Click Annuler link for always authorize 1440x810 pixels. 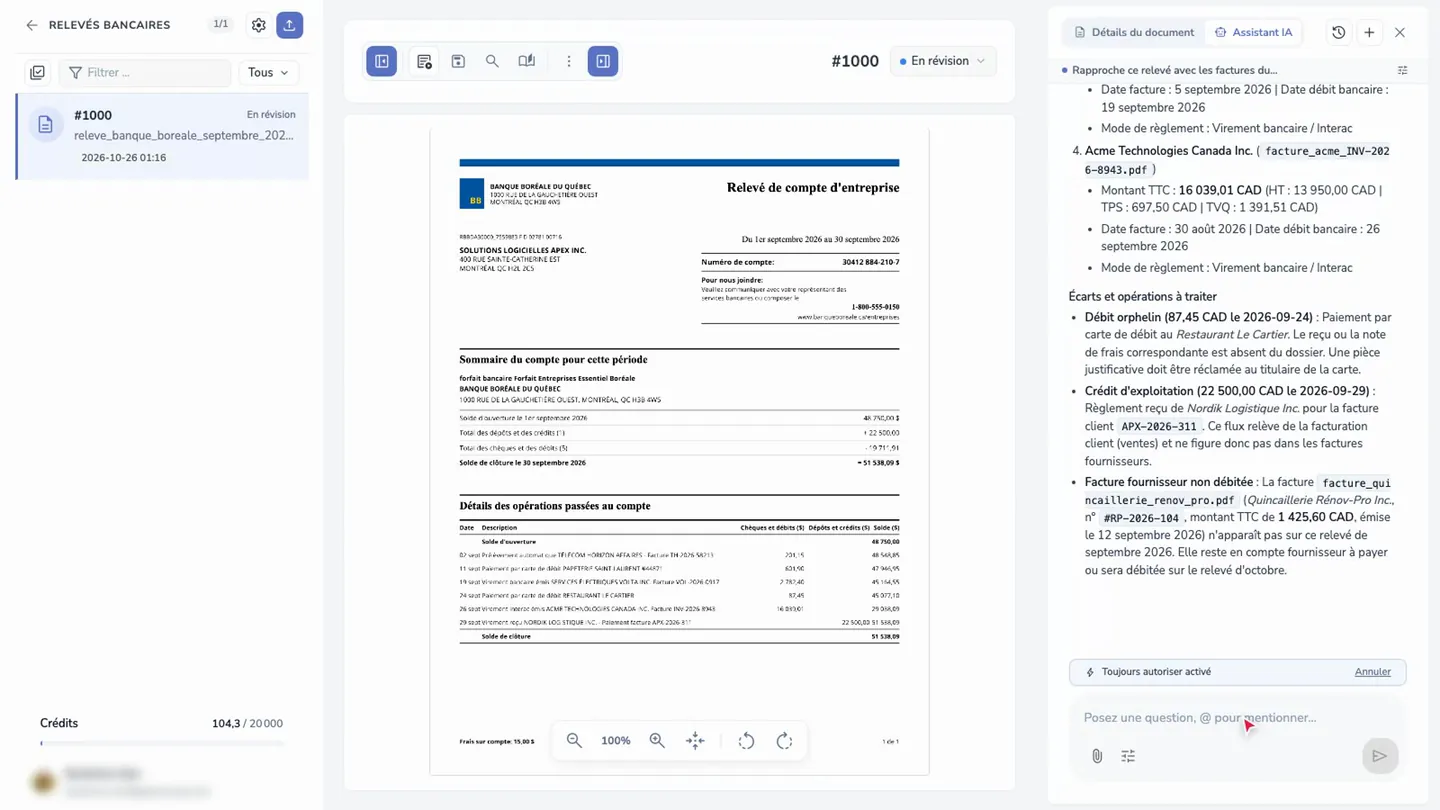[1373, 672]
